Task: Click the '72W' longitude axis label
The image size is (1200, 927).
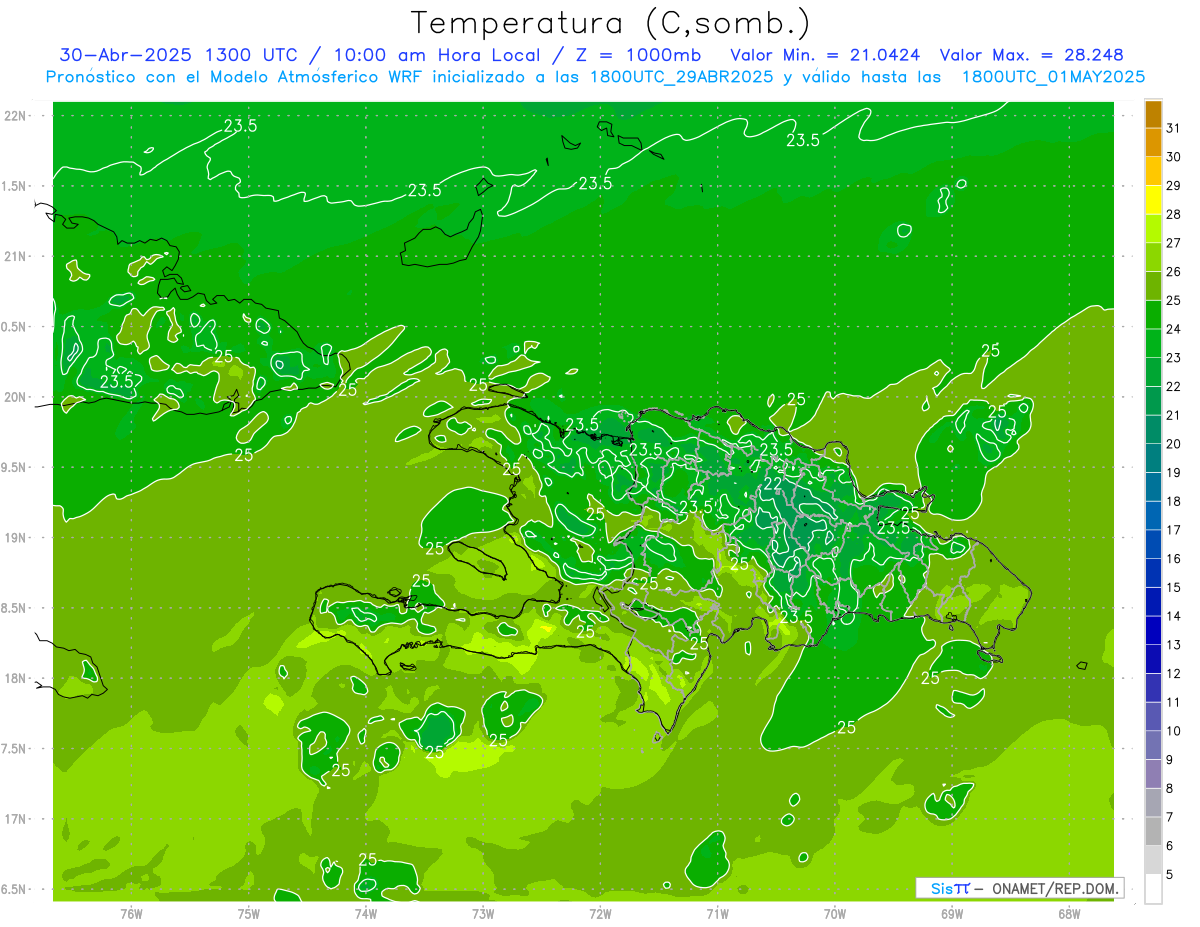Action: coord(600,914)
